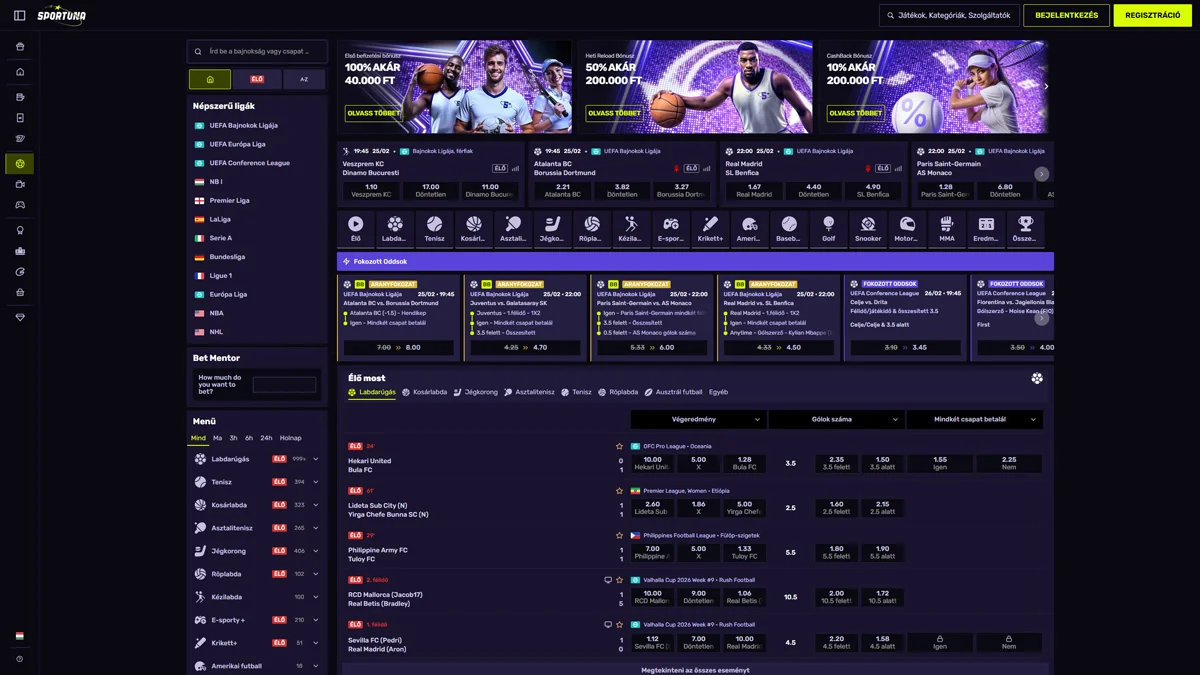The width and height of the screenshot is (1200, 675).
Task: Favorite the Sevilla FC match star
Action: click(620, 624)
